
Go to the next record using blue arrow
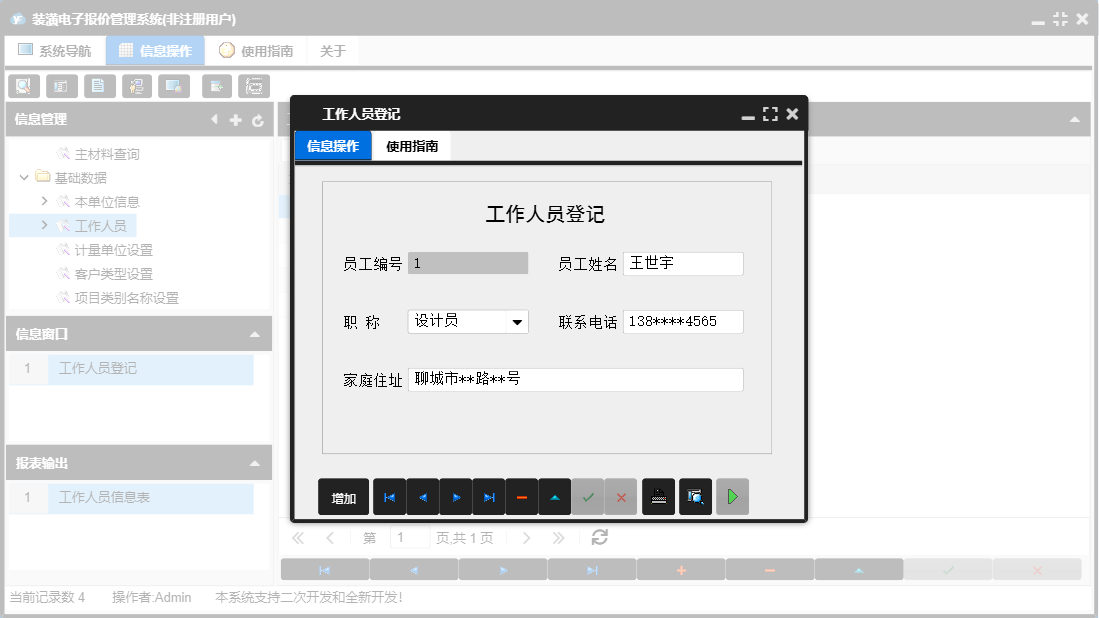(x=456, y=497)
